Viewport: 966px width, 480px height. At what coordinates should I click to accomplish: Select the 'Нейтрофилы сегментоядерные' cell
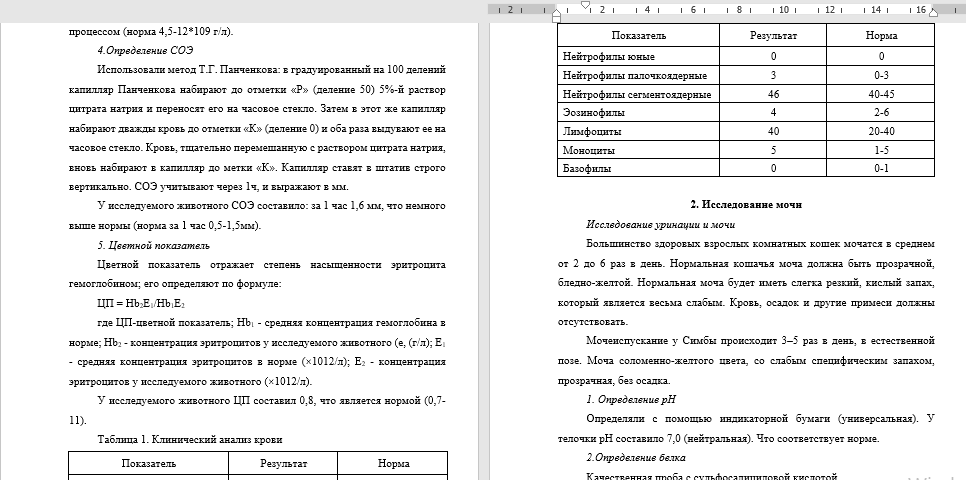pos(637,95)
